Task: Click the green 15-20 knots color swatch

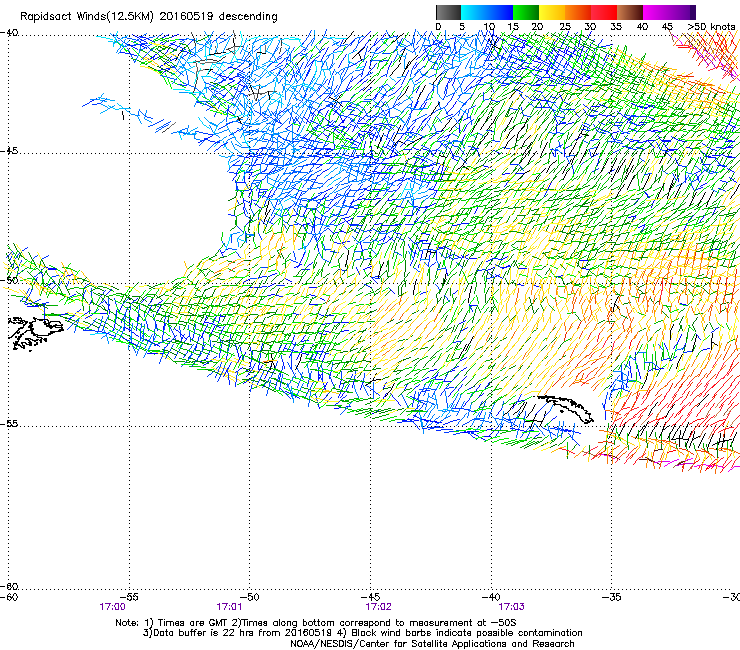Action: click(526, 12)
